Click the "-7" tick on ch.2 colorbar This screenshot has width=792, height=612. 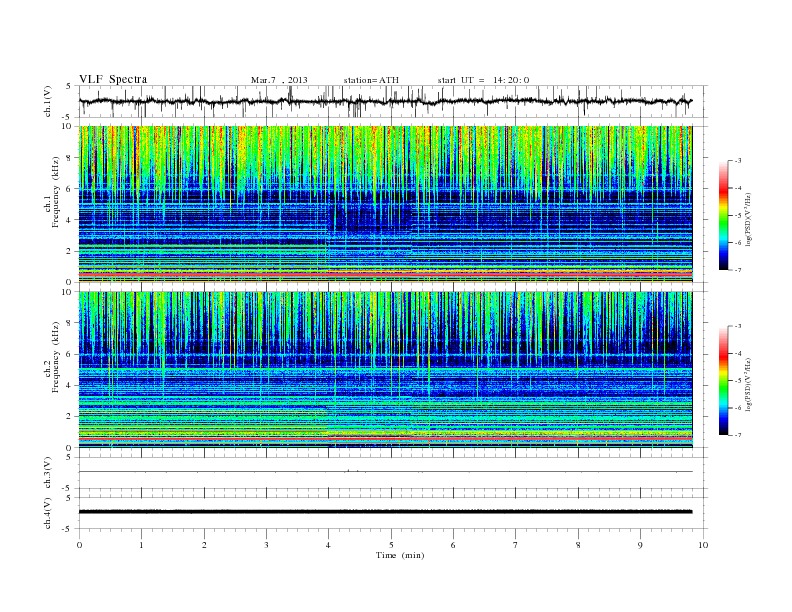pos(738,435)
